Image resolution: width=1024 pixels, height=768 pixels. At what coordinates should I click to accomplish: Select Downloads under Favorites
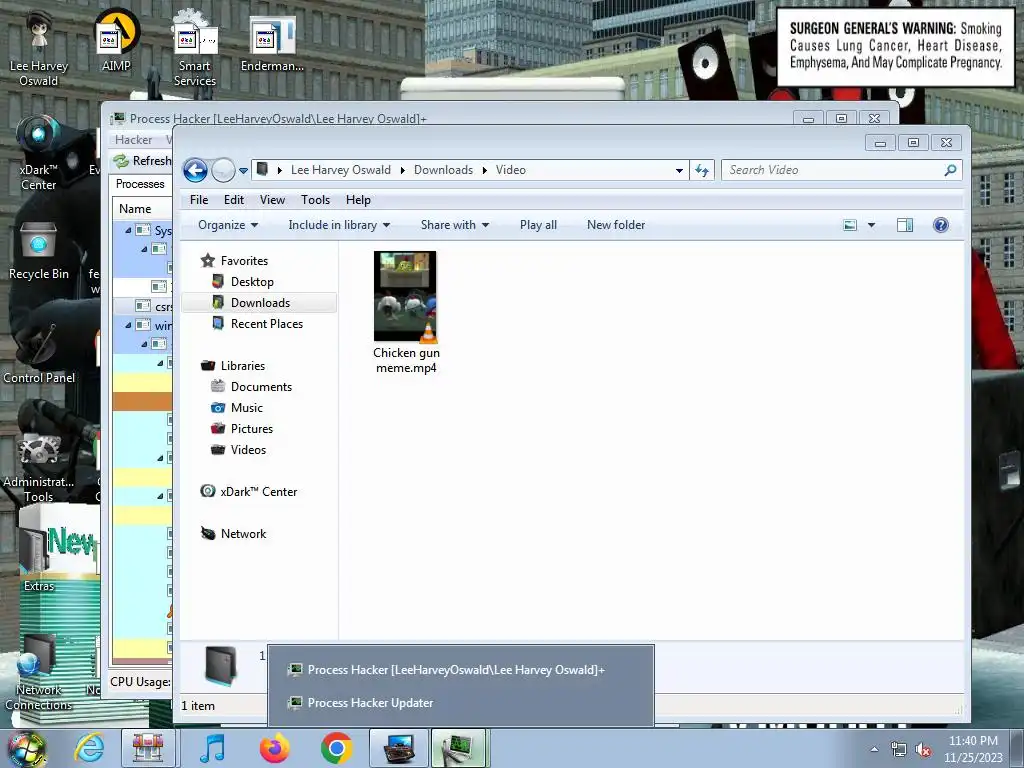[260, 302]
